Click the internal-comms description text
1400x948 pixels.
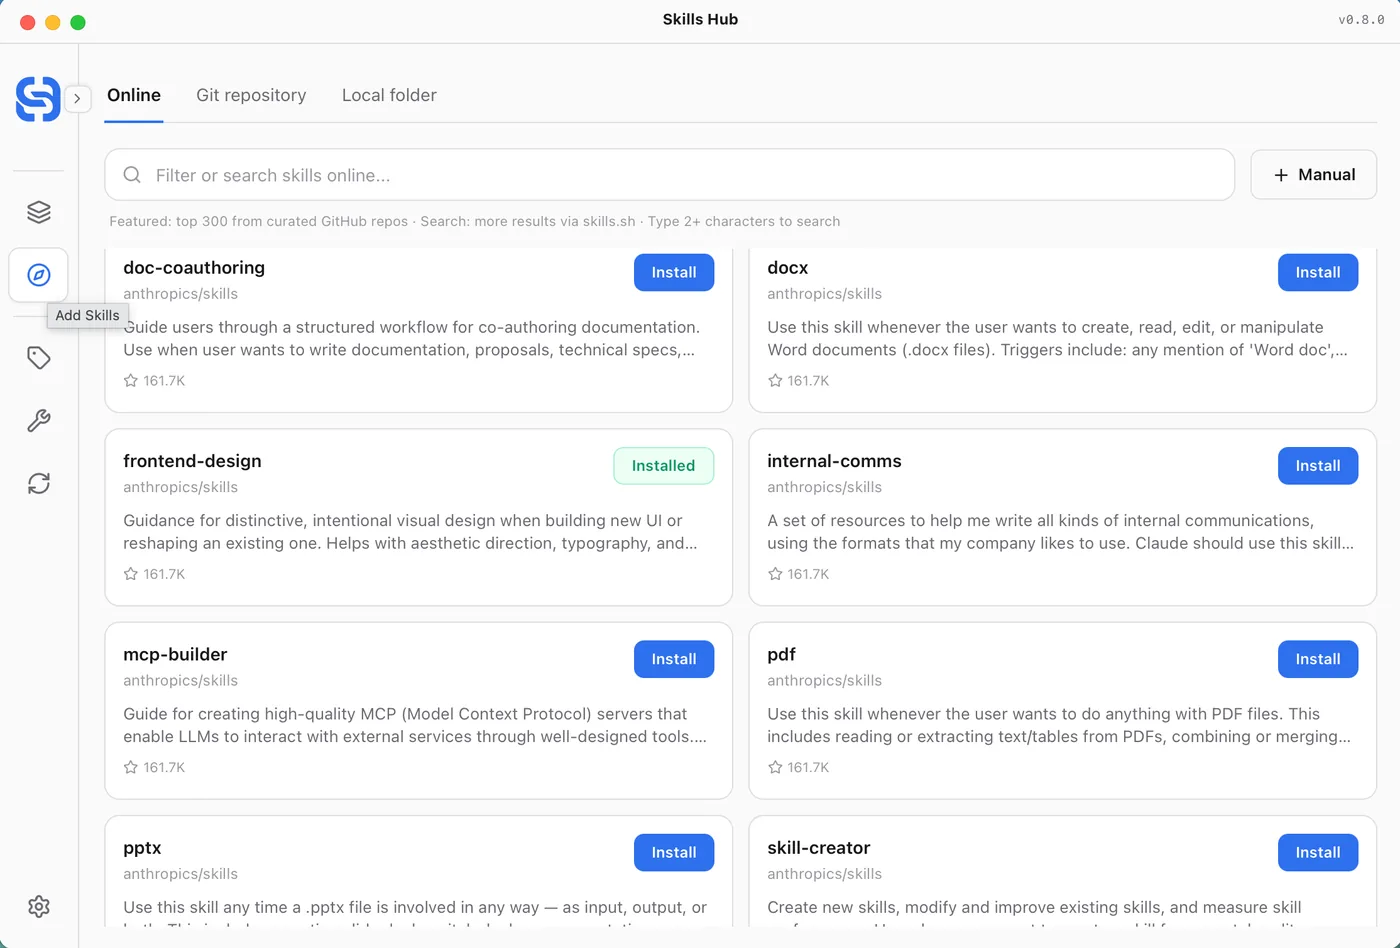[x=1060, y=532]
